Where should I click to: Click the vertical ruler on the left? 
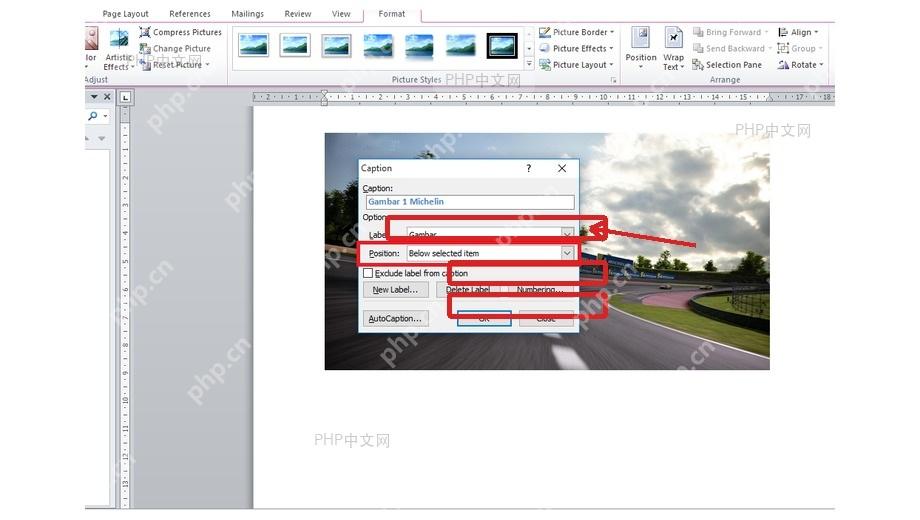(x=125, y=305)
